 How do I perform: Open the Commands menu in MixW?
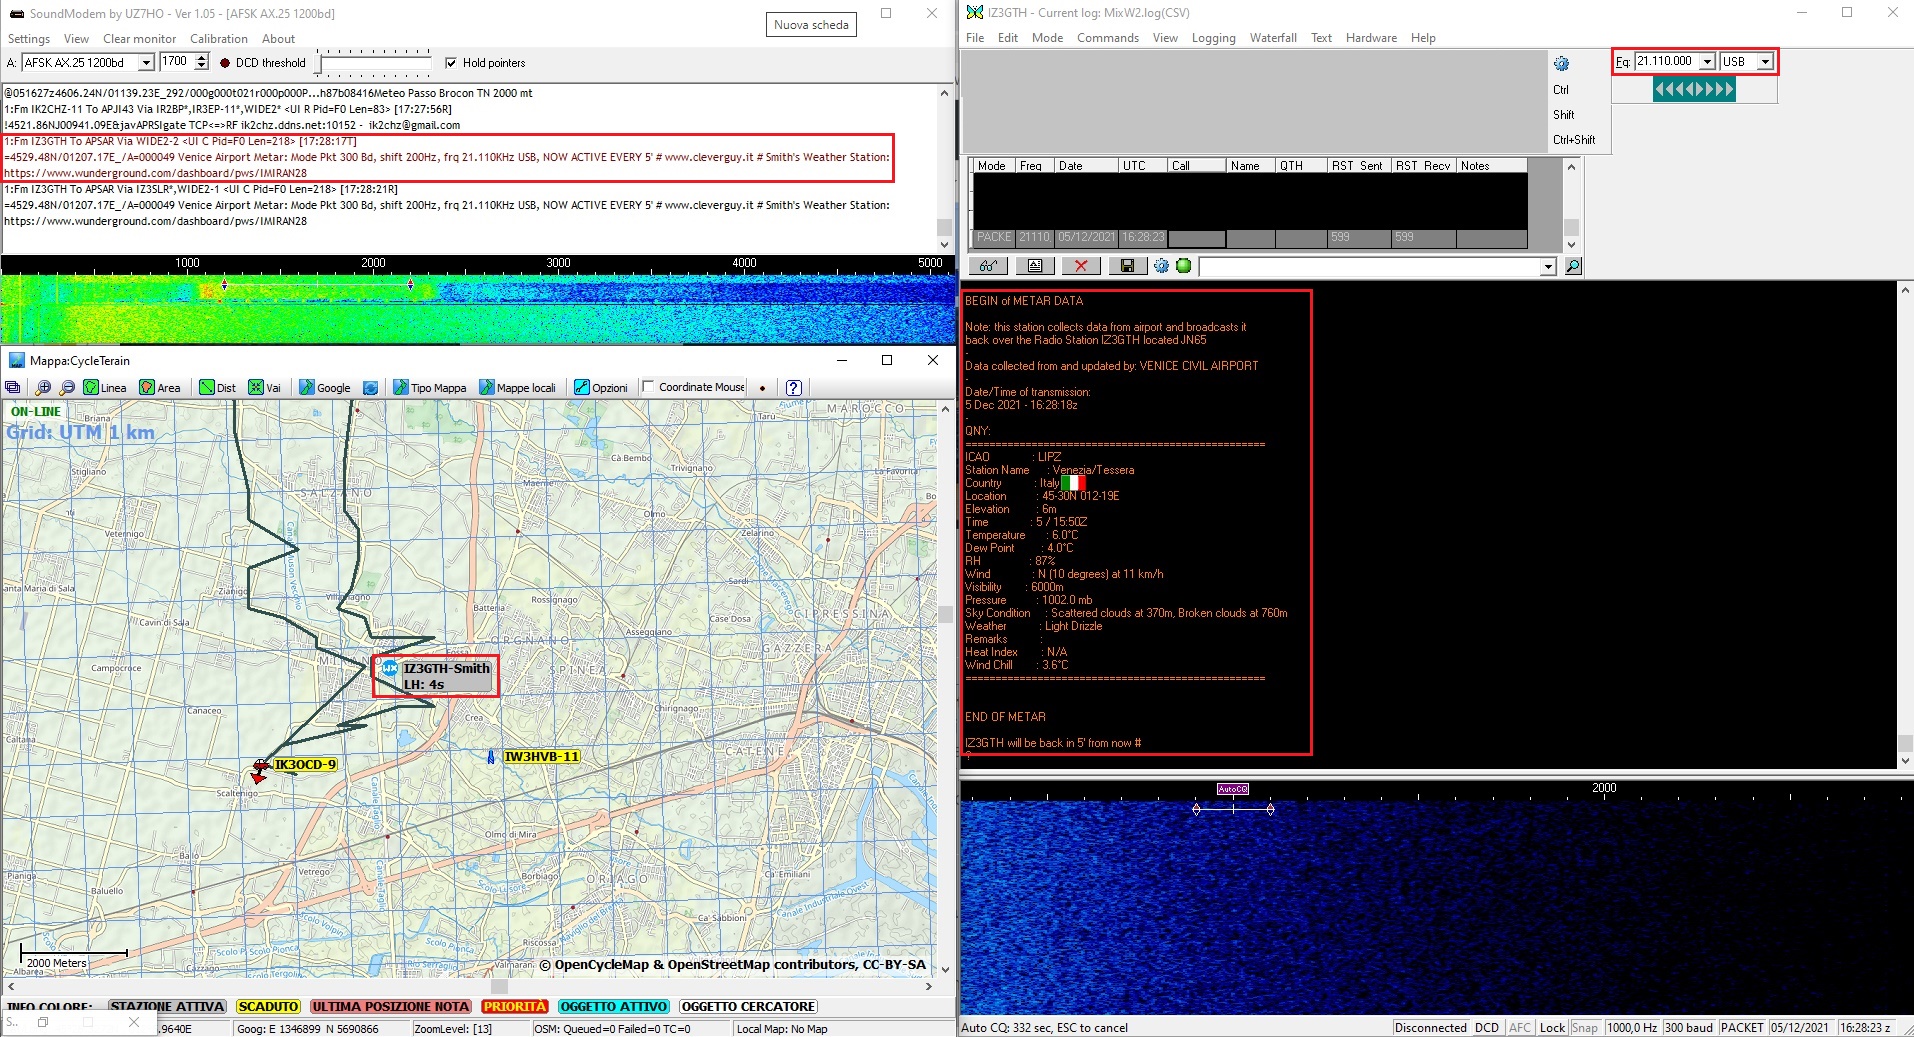tap(1108, 38)
